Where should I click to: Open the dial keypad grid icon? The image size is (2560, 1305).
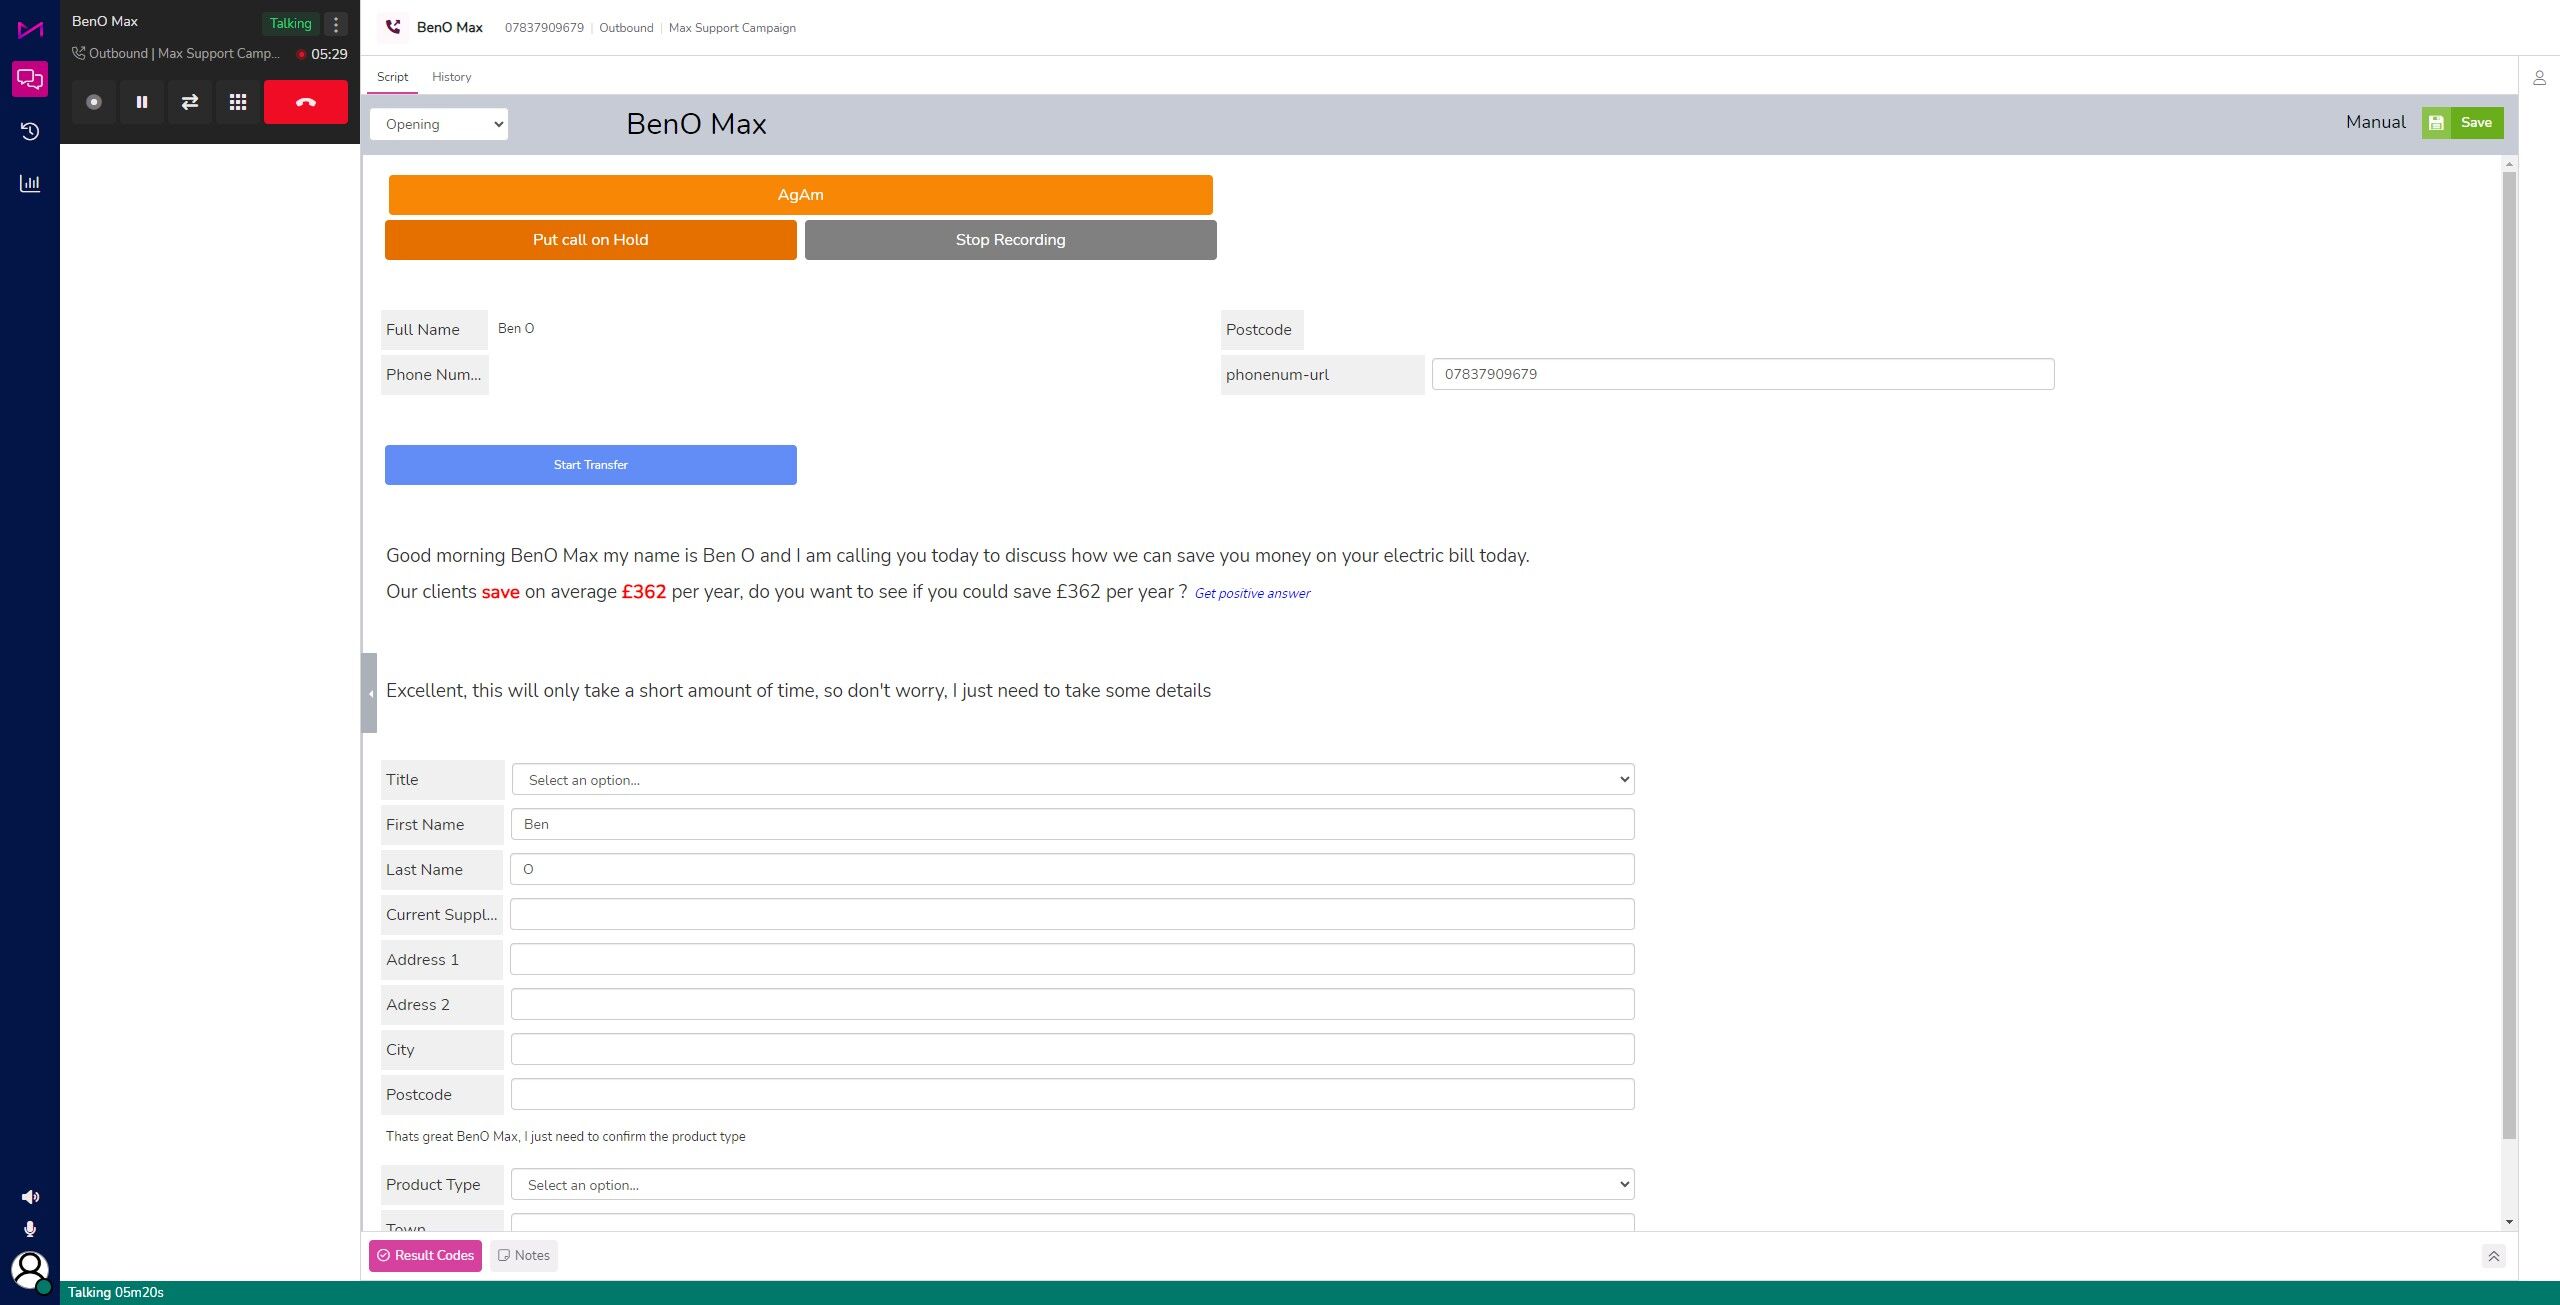tap(238, 102)
